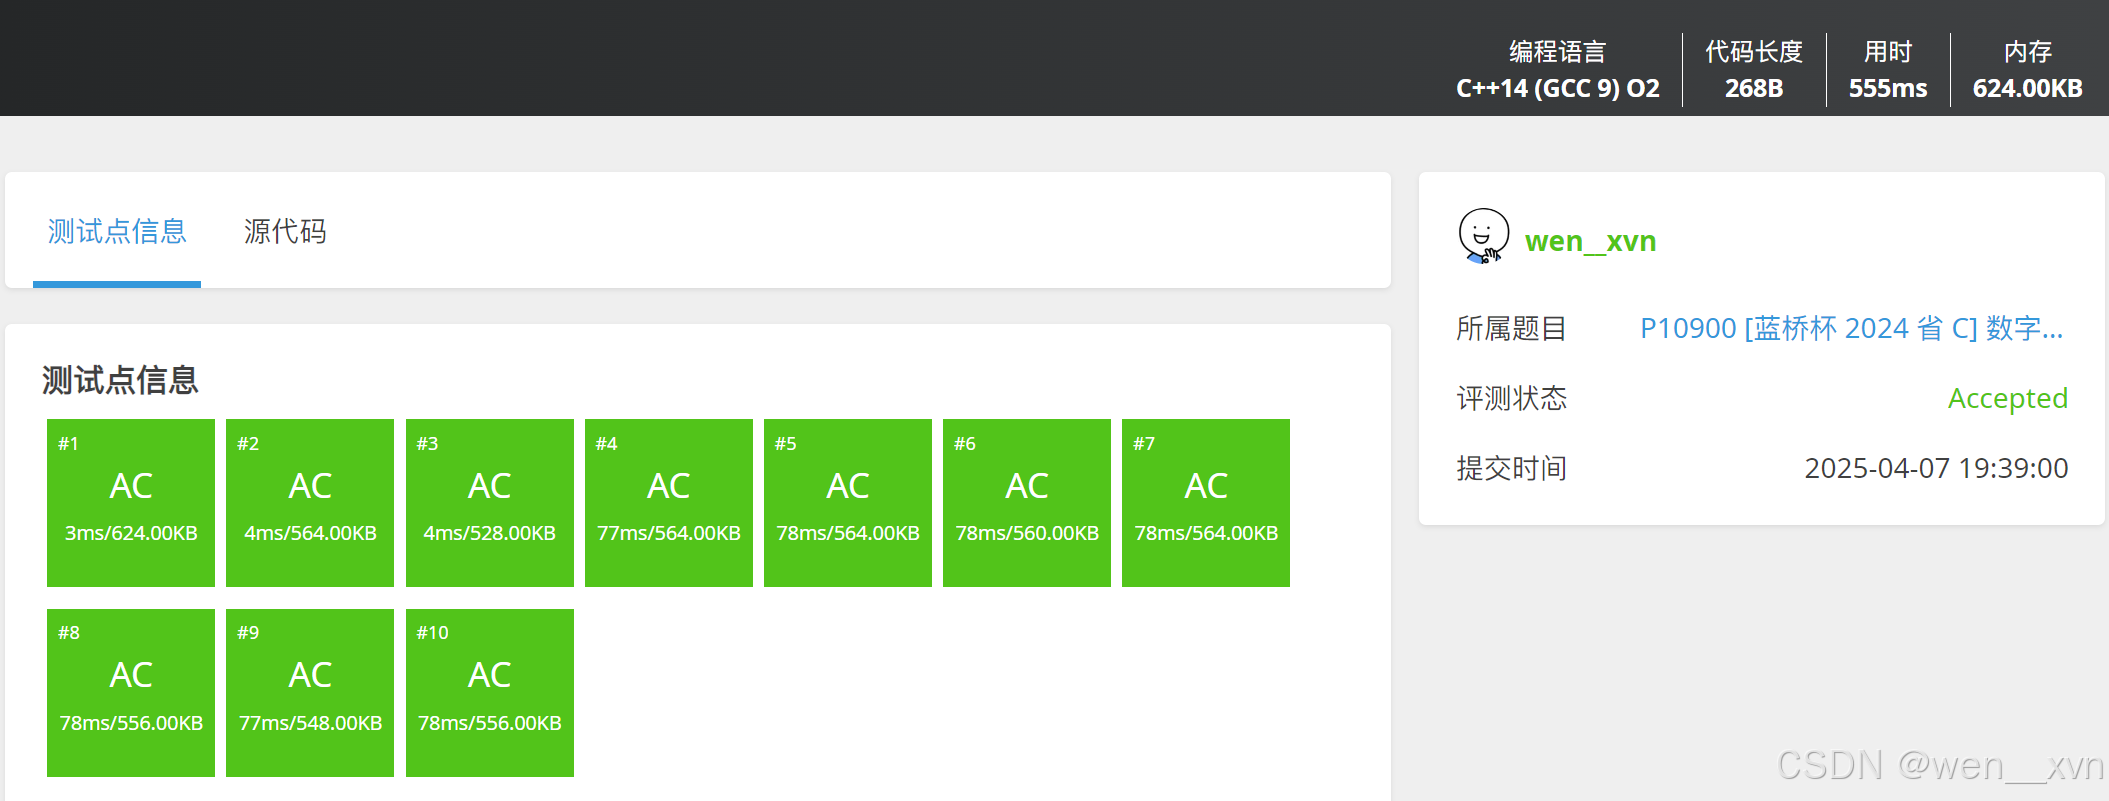Click the C++14 (GCC 9) O2 language value
Screen dimensions: 2109x801
point(1557,88)
